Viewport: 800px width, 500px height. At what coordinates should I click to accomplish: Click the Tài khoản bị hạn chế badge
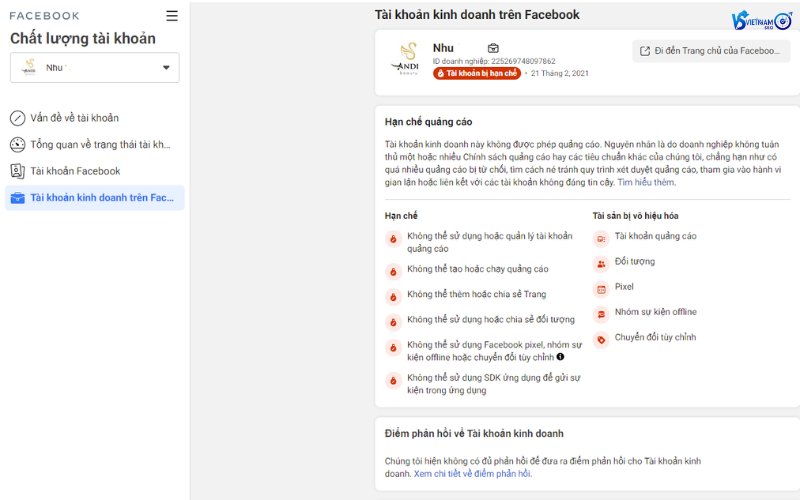pos(476,74)
